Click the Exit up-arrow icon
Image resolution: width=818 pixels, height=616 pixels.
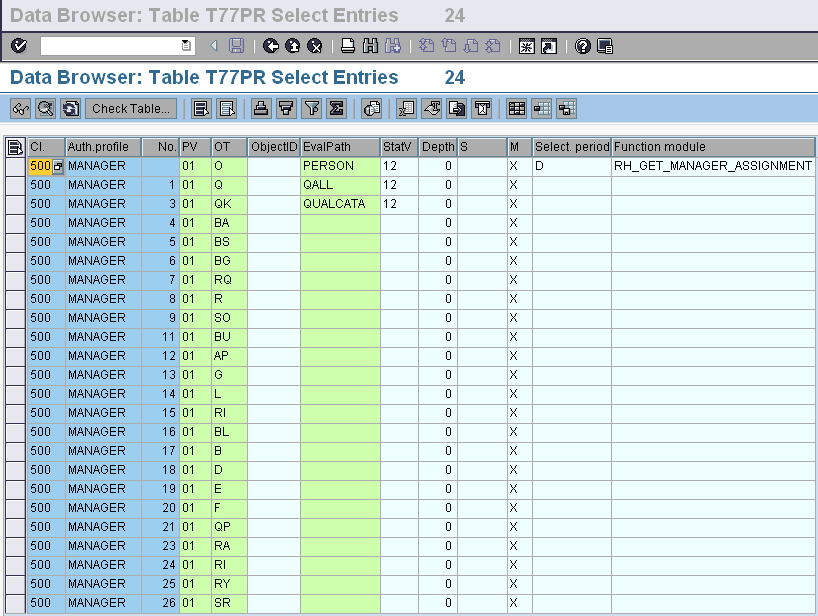(293, 46)
